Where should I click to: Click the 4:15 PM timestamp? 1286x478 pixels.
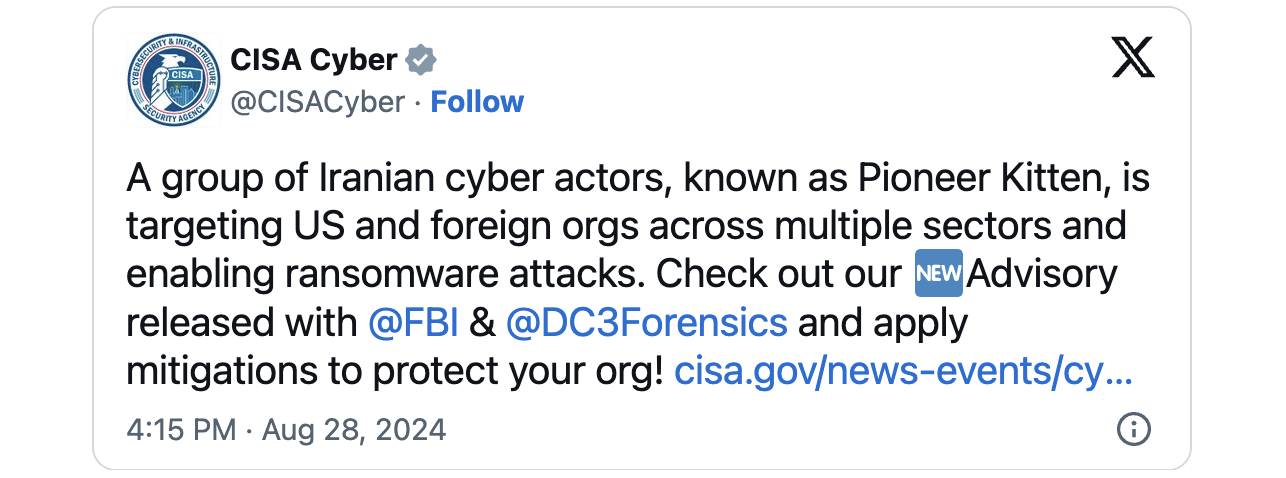click(x=181, y=430)
